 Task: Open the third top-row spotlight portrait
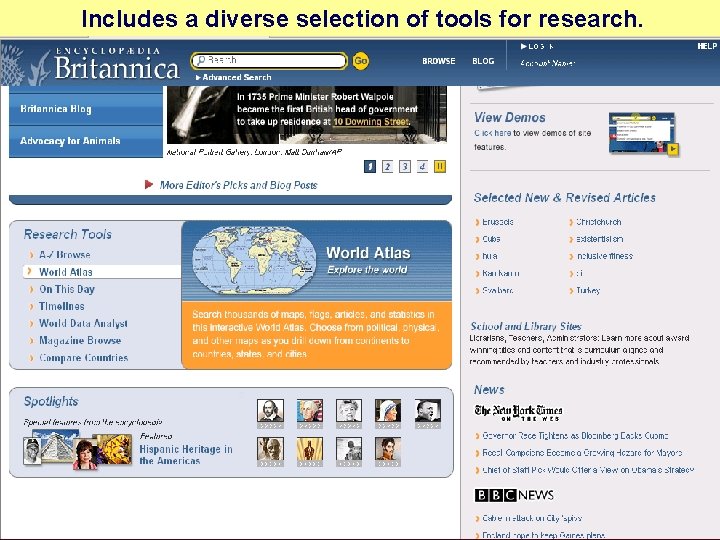(x=349, y=413)
